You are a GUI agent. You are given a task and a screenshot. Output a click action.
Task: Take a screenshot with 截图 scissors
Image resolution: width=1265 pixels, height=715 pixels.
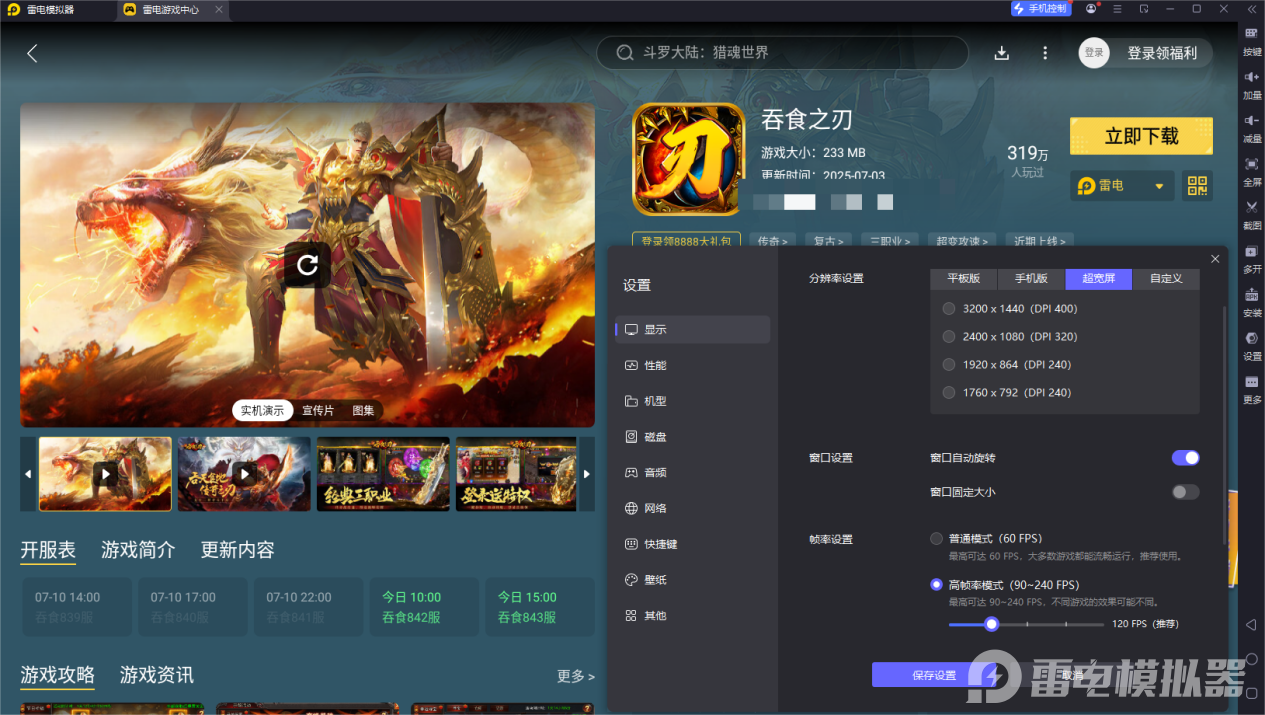click(x=1251, y=213)
